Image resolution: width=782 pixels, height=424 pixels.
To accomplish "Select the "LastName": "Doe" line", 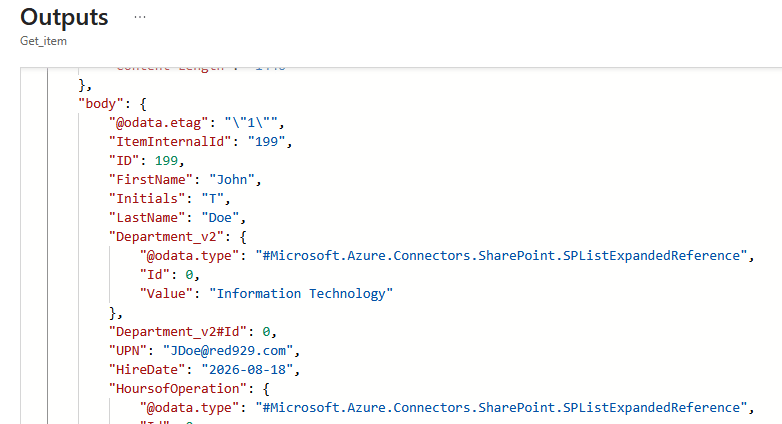I will (x=178, y=217).
